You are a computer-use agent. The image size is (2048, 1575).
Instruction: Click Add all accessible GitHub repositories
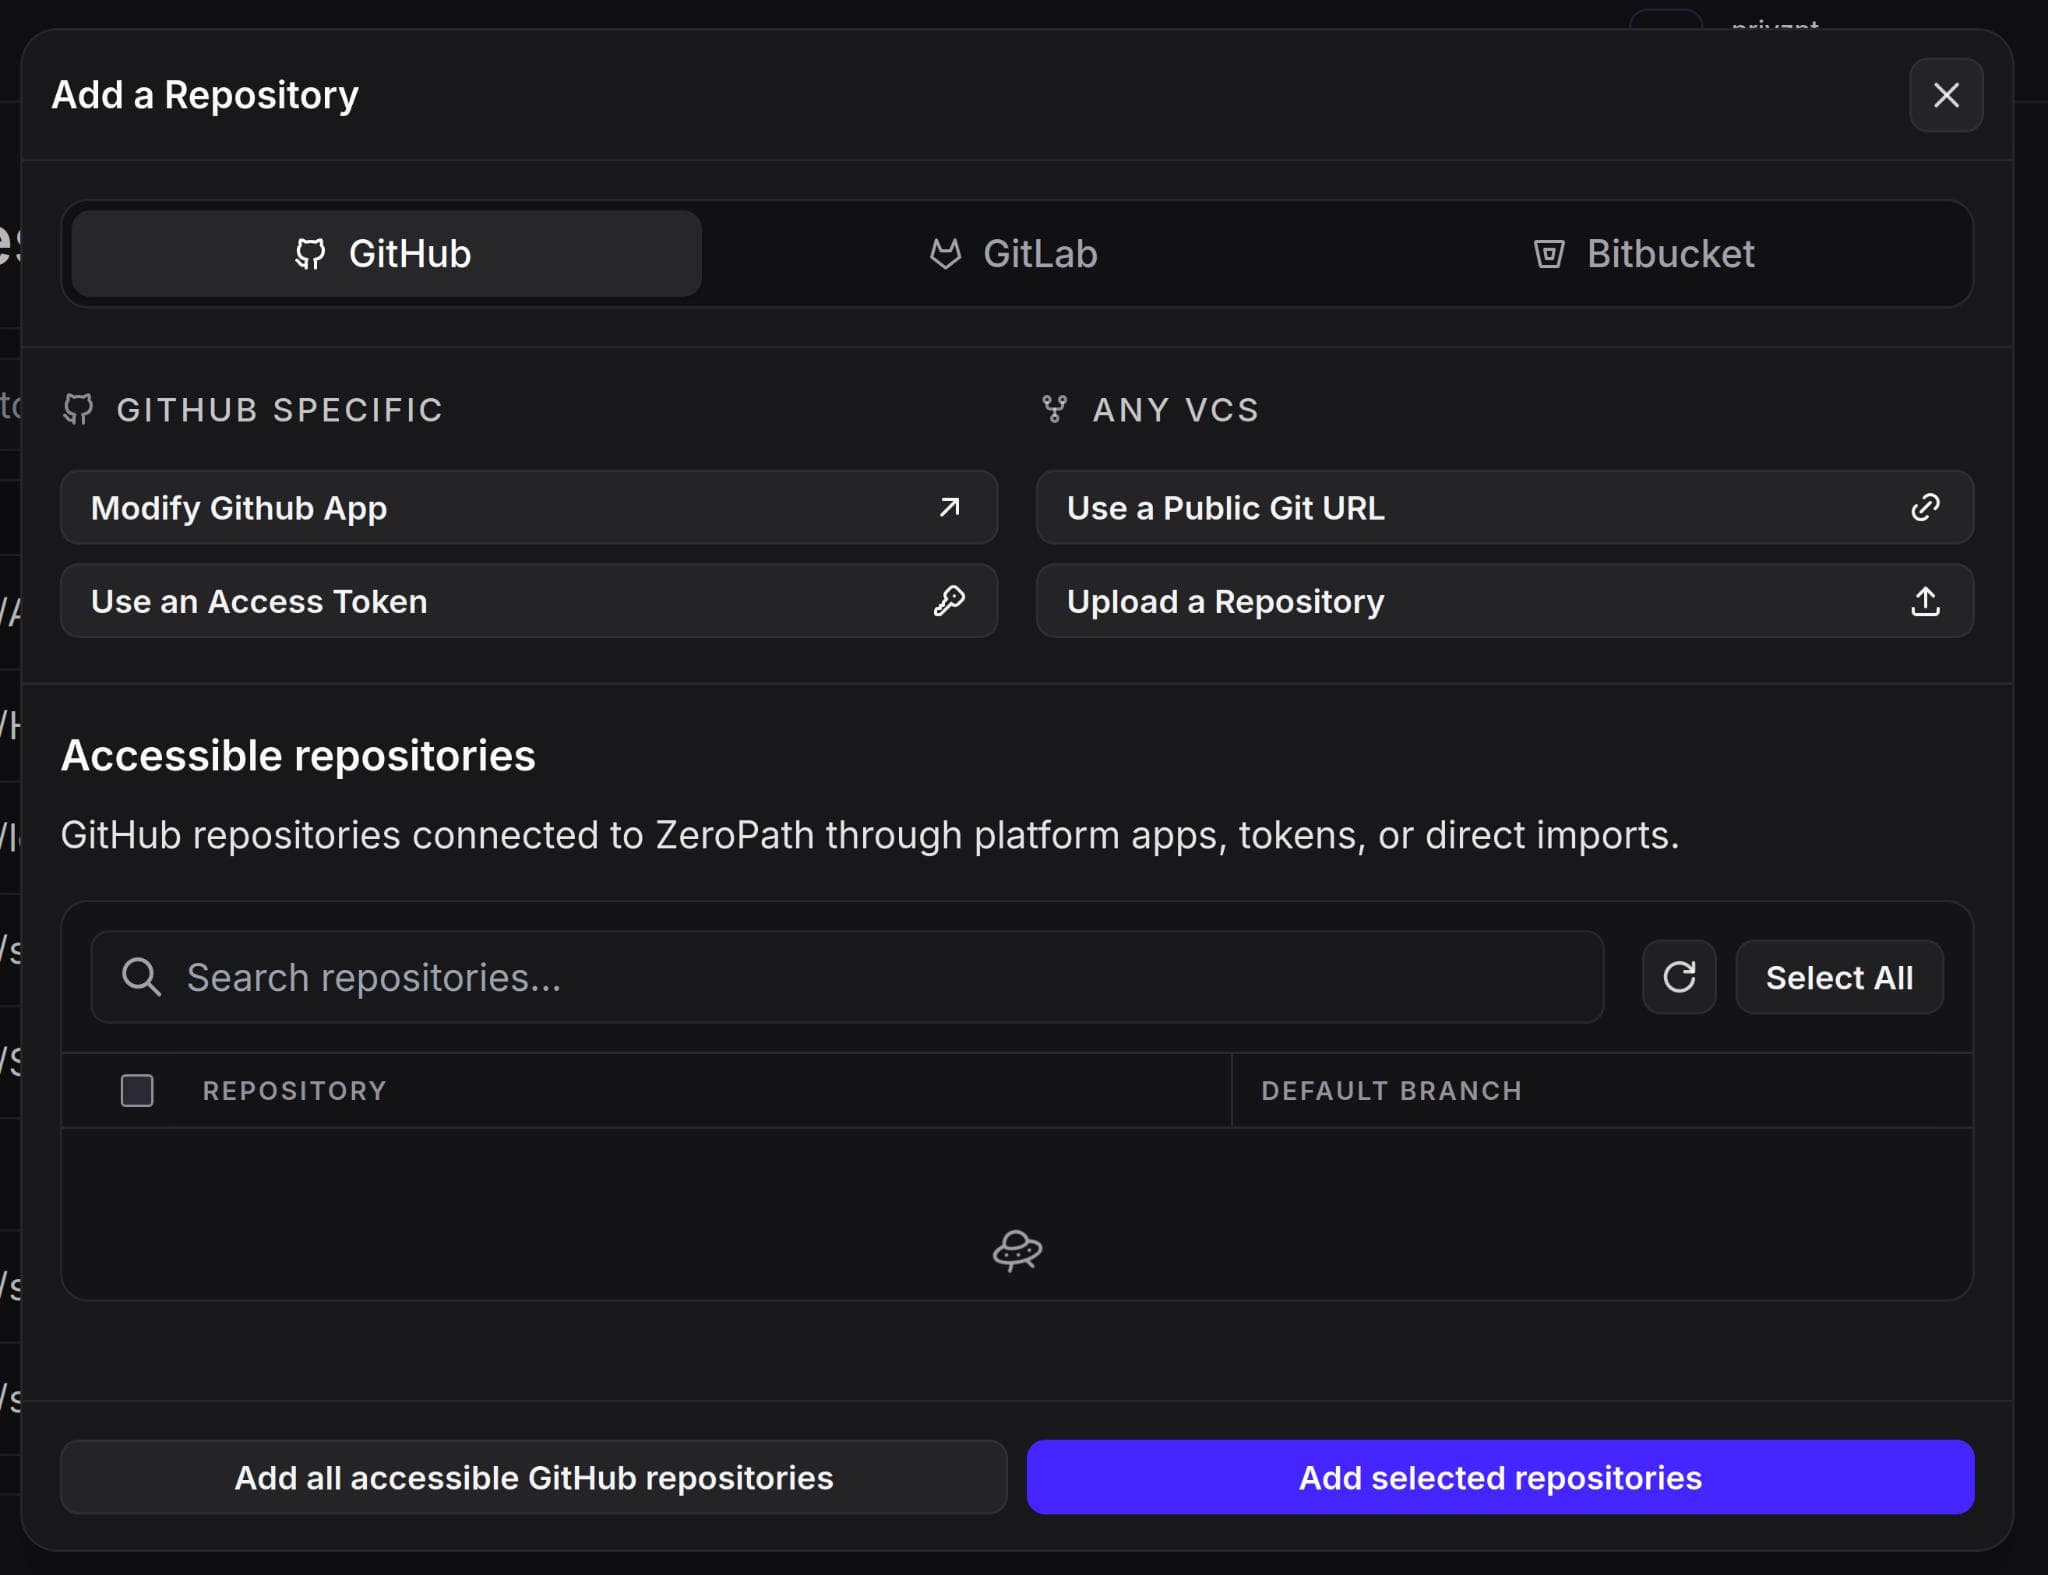(533, 1477)
